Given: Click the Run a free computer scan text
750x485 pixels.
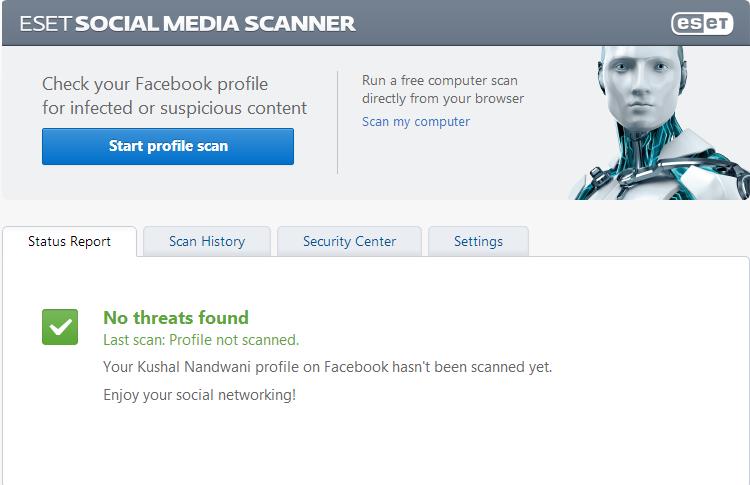Looking at the screenshot, I should click(439, 80).
